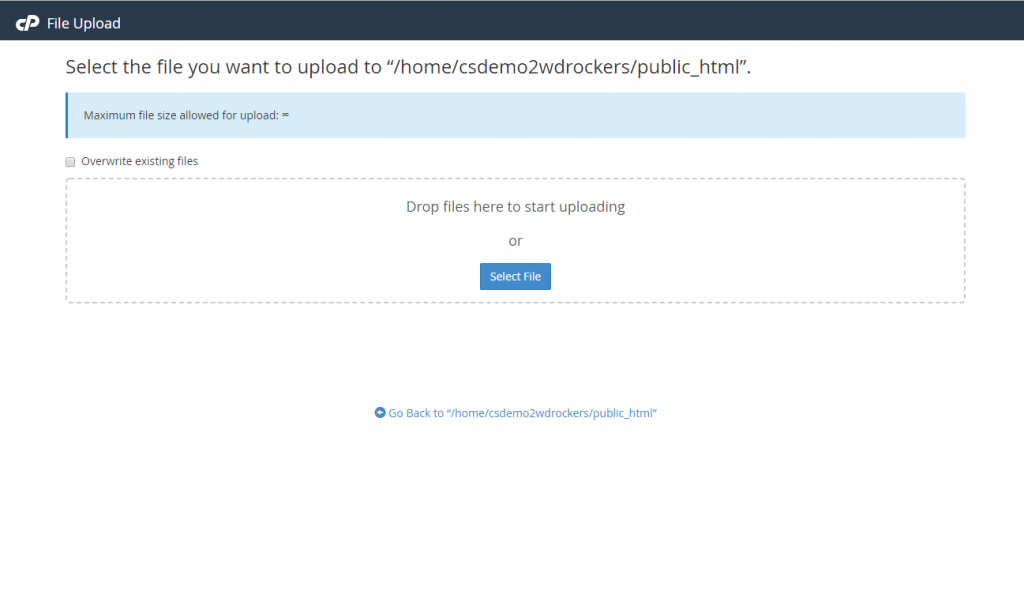
Task: Click the "Go Back to" words in link
Action: coord(416,413)
